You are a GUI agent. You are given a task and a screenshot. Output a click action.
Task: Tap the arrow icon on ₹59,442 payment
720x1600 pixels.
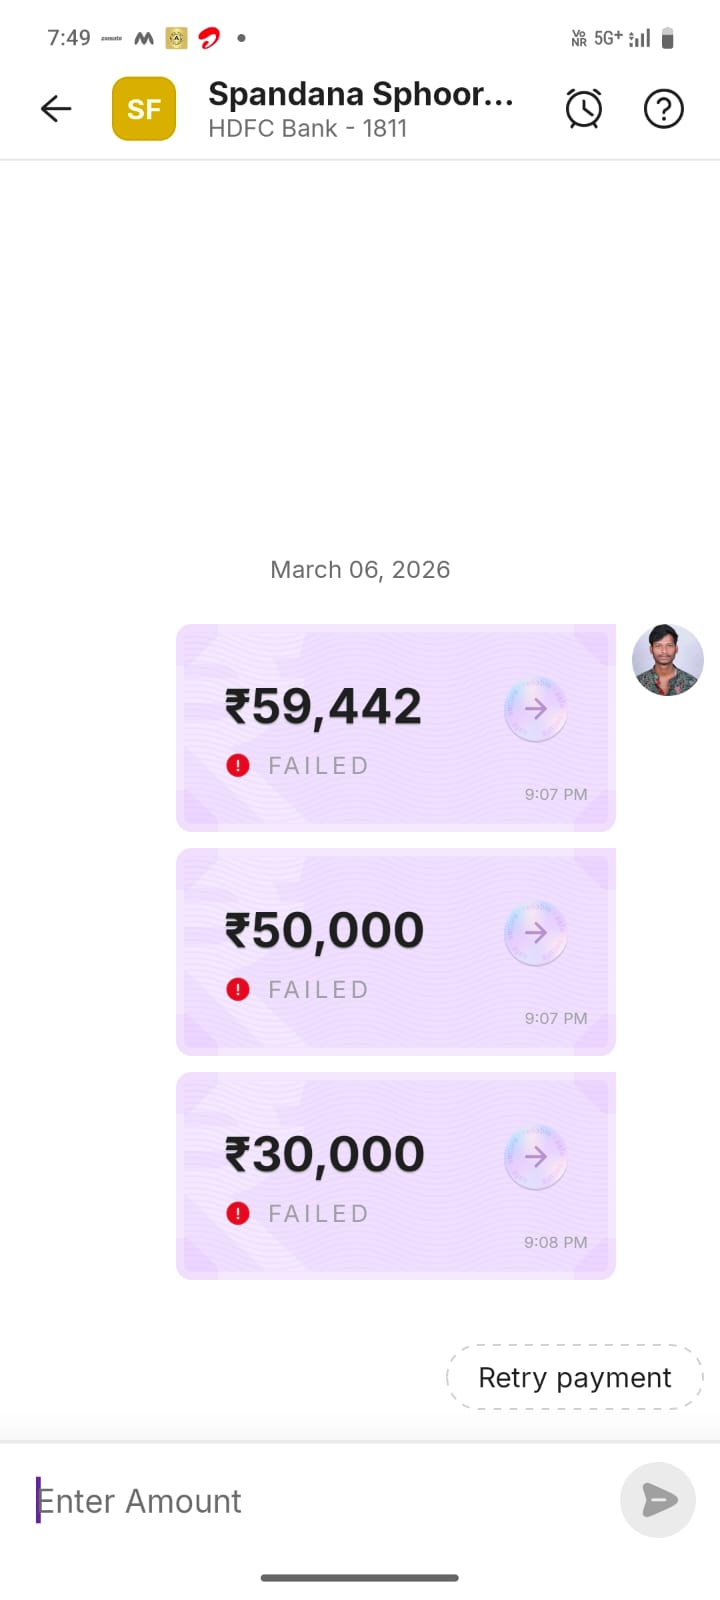[x=536, y=709]
